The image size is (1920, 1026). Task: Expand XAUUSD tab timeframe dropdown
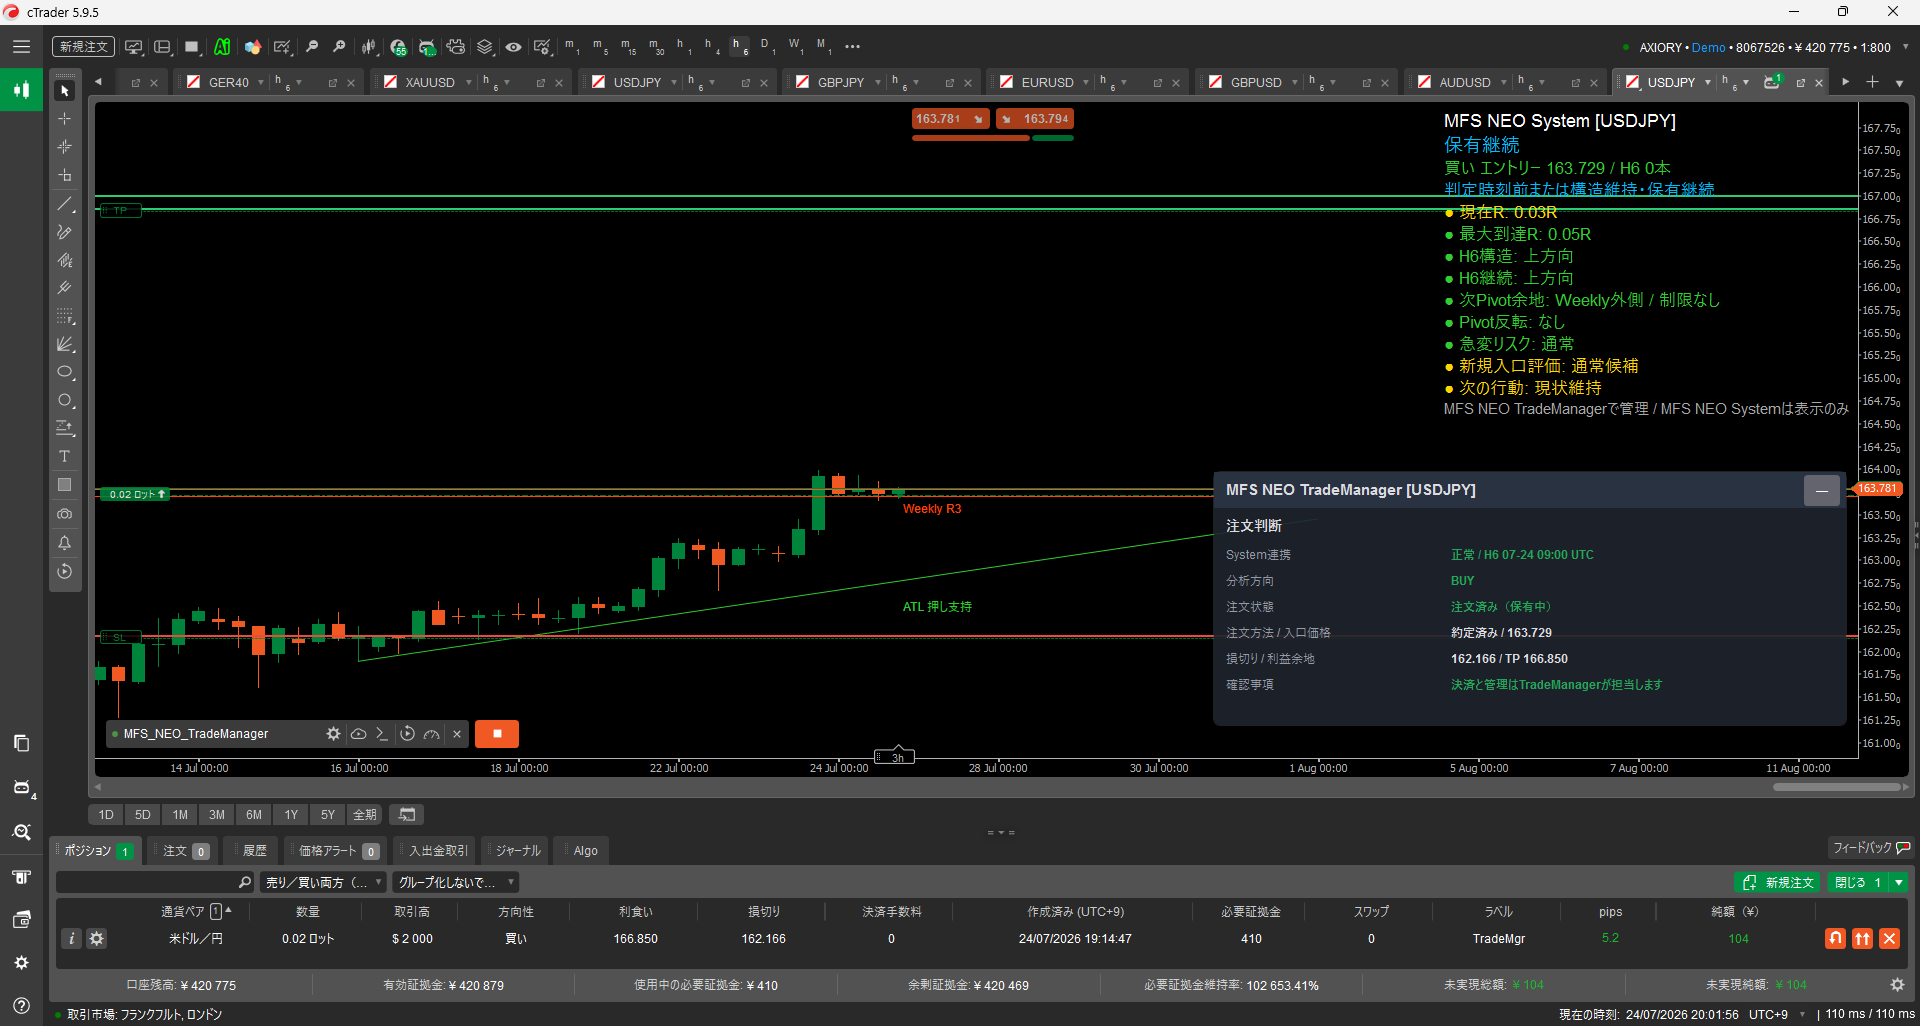507,83
